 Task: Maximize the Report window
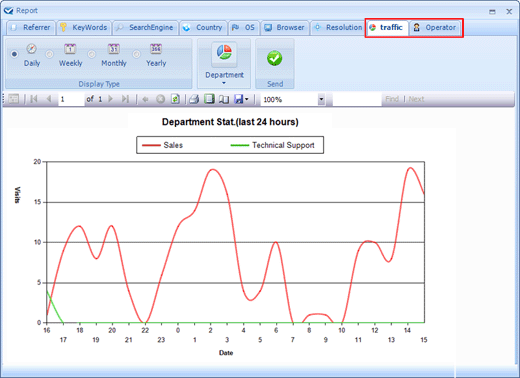492,12
